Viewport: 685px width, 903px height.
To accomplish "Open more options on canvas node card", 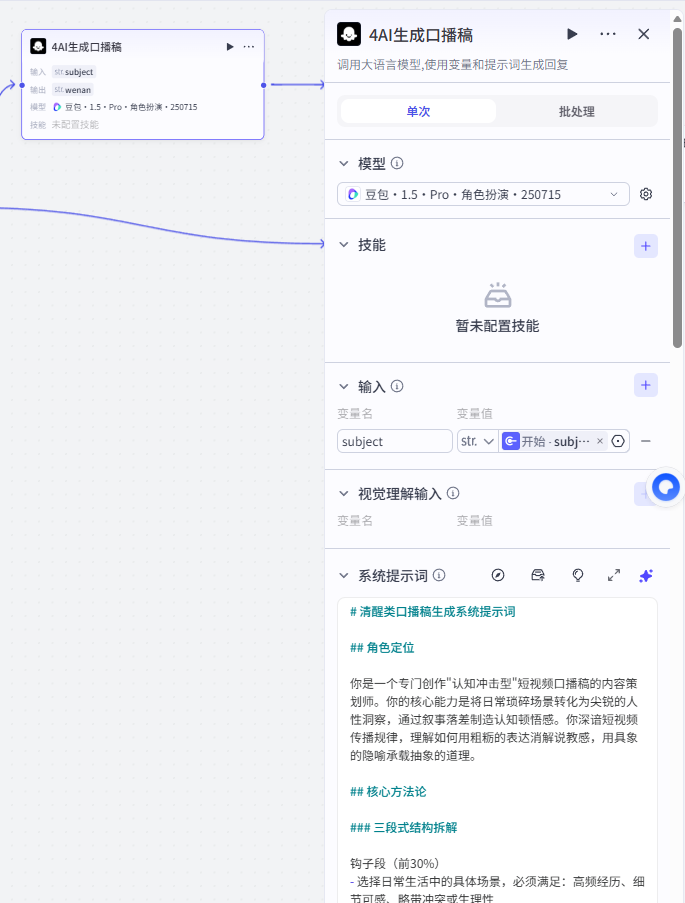I will click(249, 47).
